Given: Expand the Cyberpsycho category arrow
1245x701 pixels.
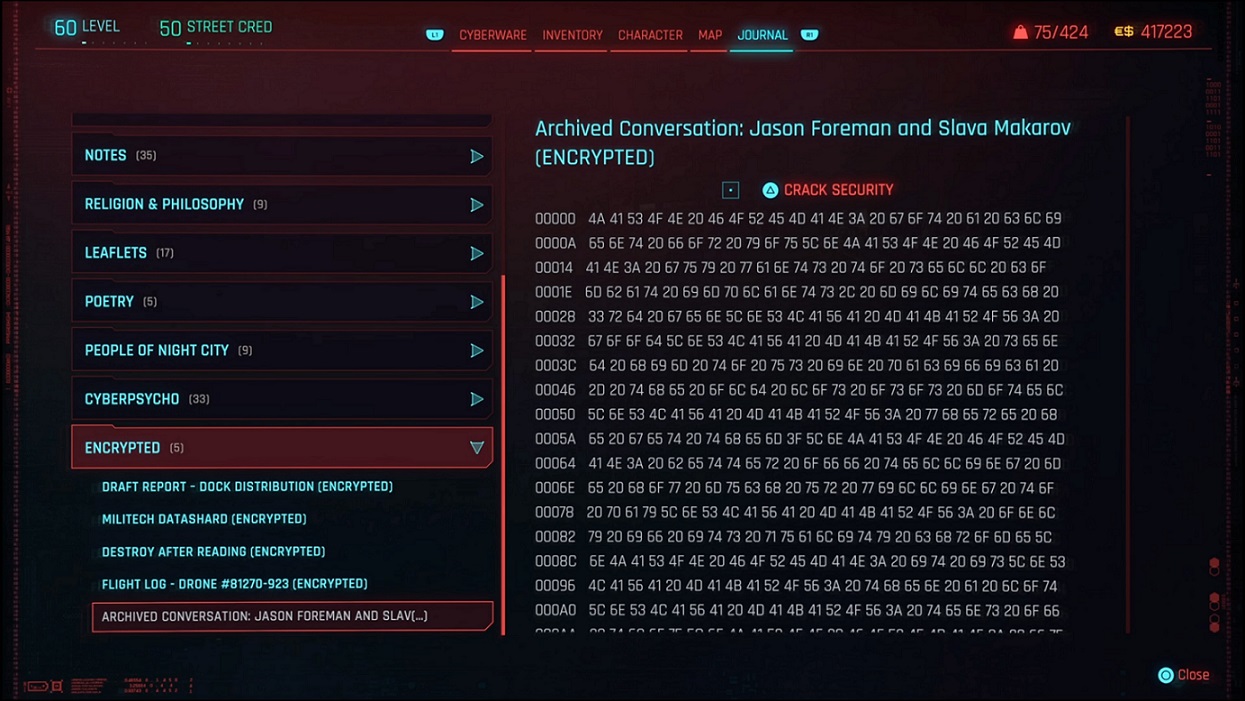Looking at the screenshot, I should point(477,399).
